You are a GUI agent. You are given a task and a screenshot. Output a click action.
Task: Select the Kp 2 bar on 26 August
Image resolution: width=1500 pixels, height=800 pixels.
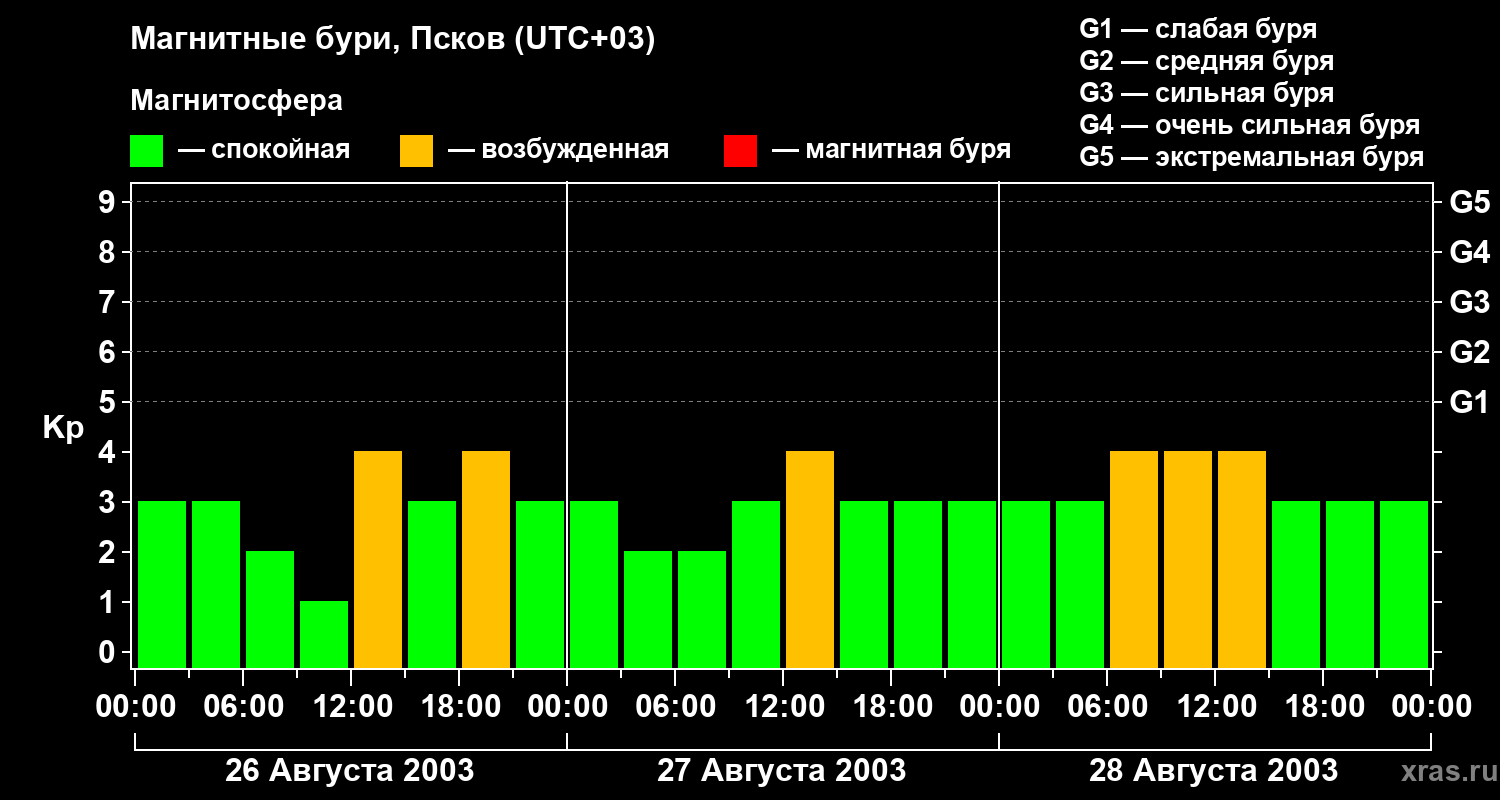click(x=270, y=609)
